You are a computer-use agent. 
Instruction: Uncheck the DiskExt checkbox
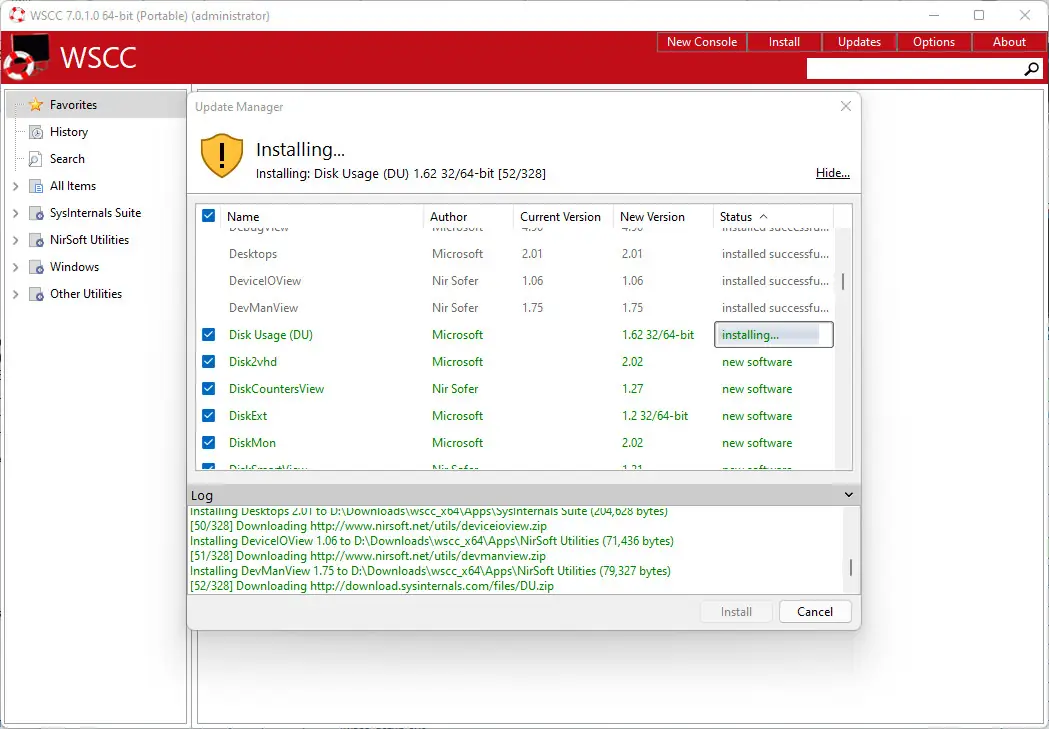point(208,415)
